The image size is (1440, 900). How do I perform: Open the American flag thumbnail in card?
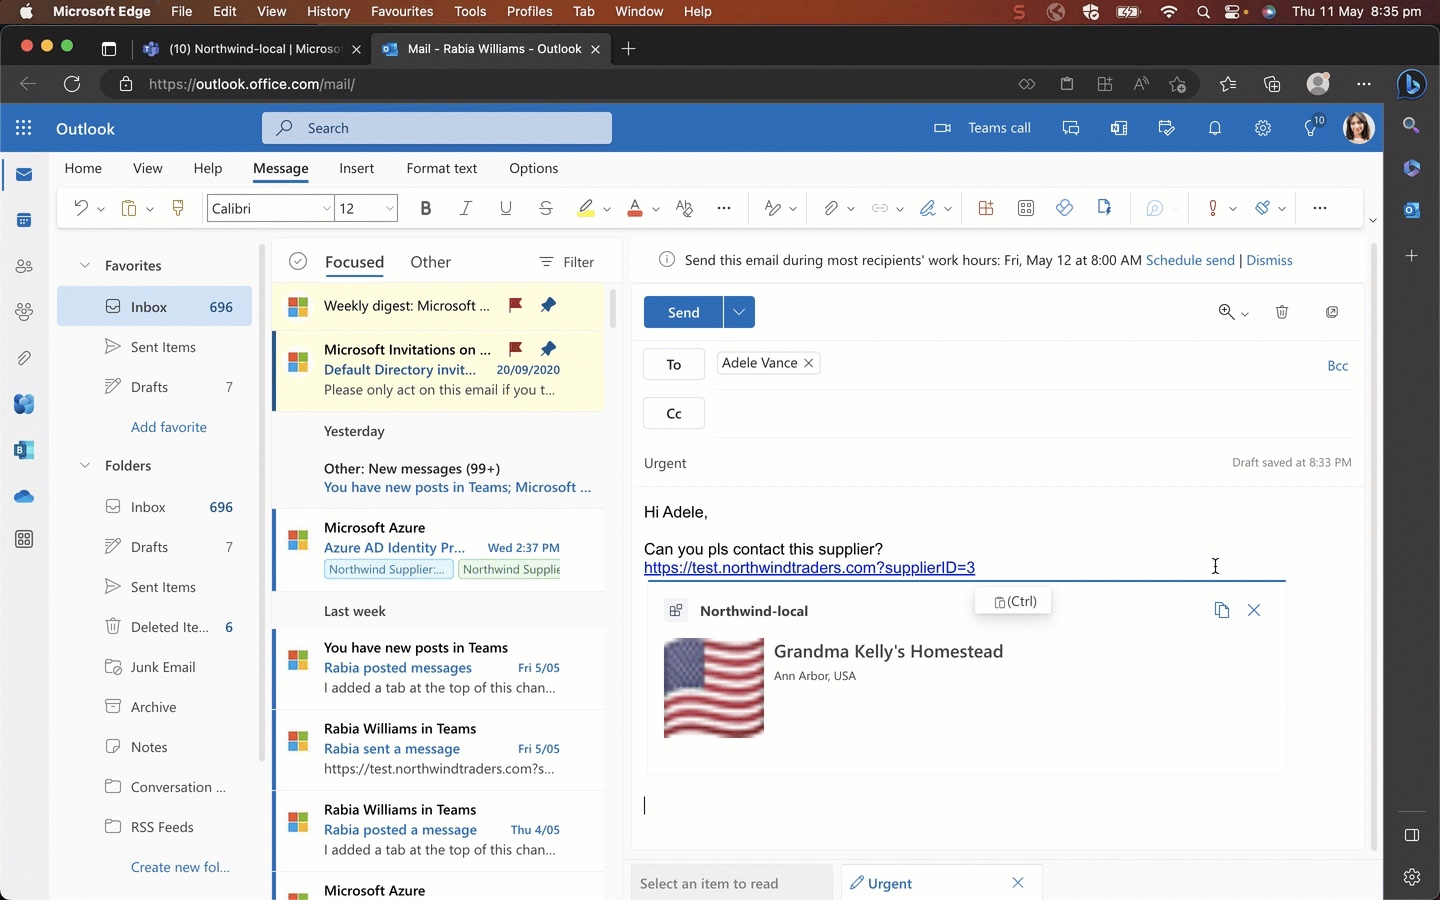pos(714,688)
